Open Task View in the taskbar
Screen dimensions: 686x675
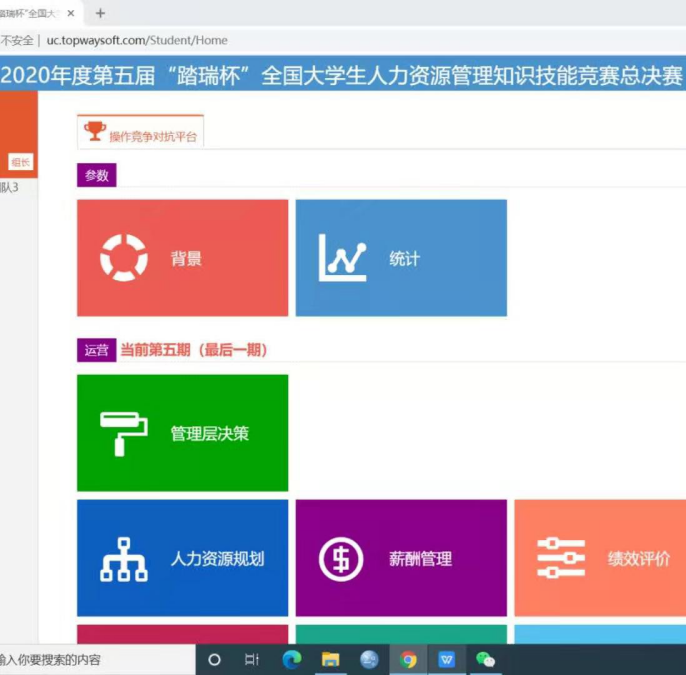(x=252, y=659)
